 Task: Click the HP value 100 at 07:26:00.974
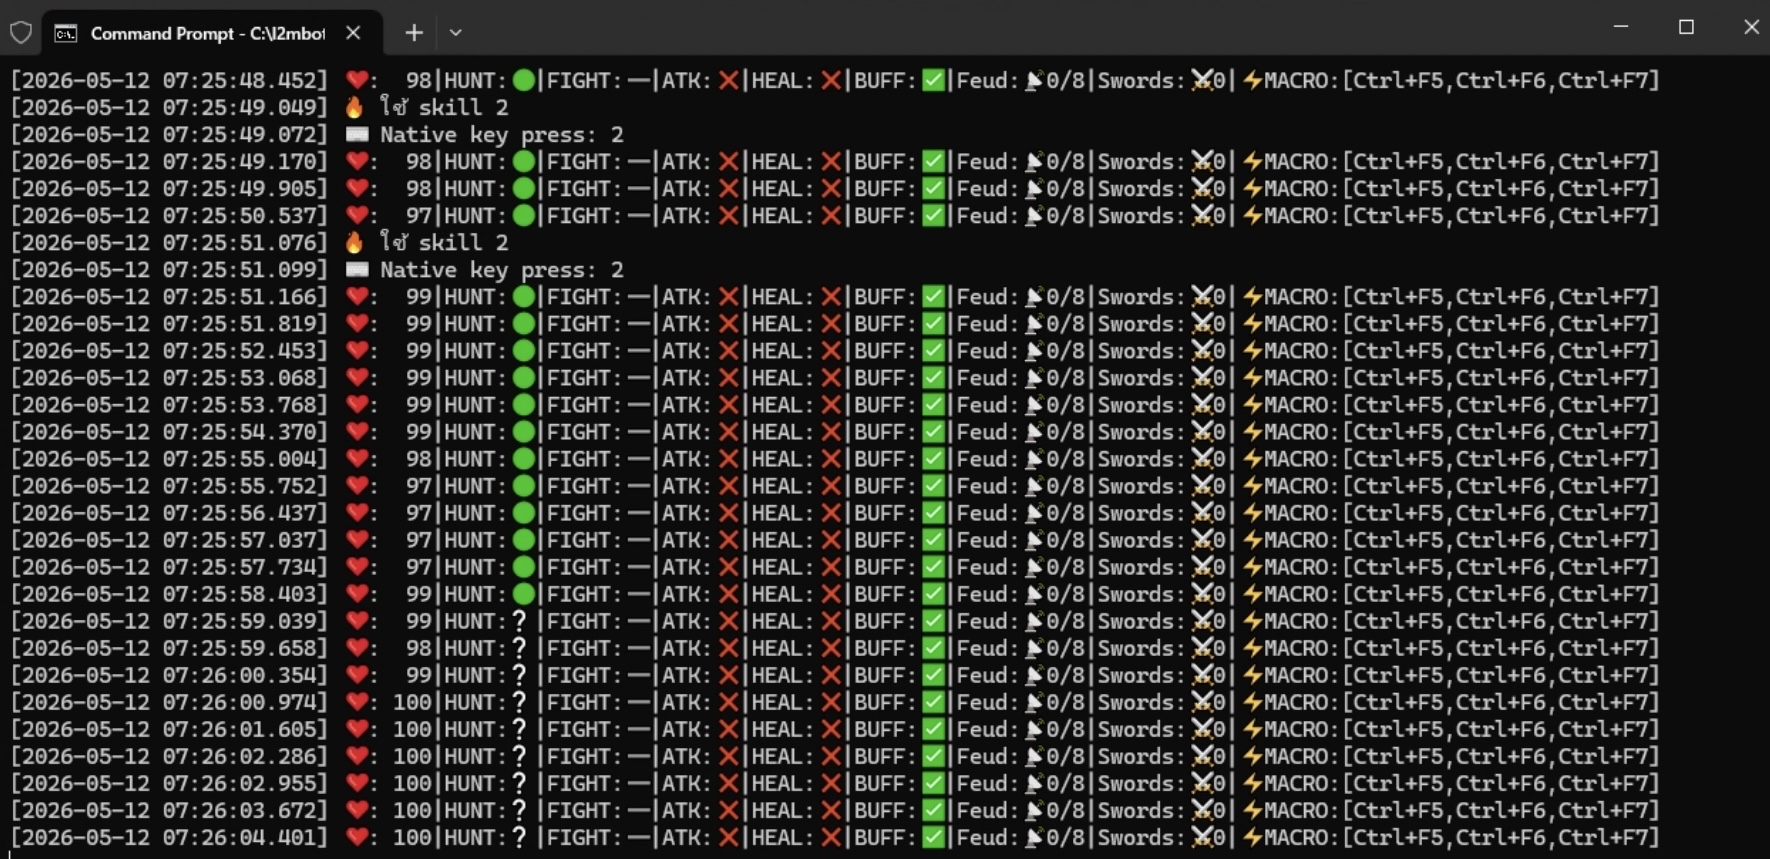[x=412, y=702]
